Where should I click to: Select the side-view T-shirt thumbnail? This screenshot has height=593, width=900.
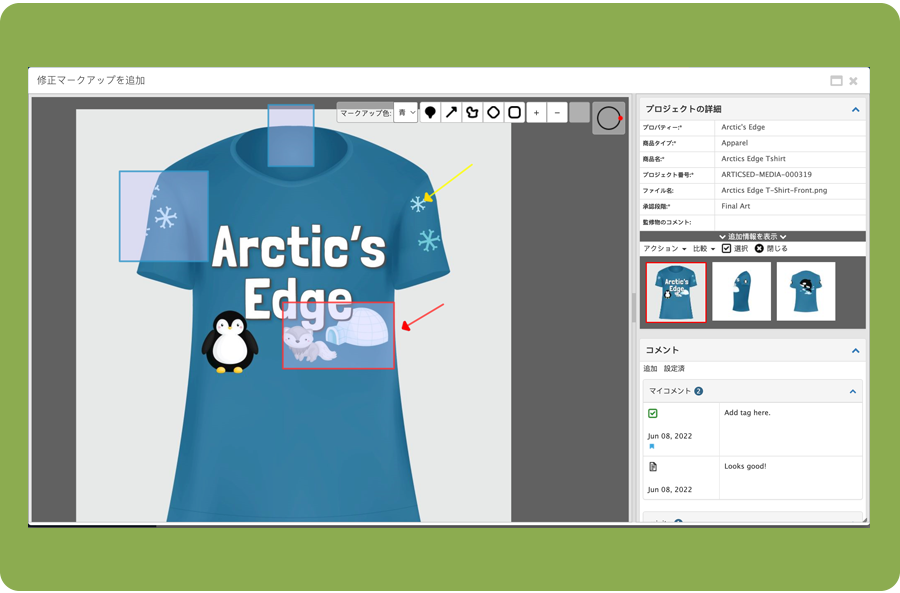click(741, 291)
